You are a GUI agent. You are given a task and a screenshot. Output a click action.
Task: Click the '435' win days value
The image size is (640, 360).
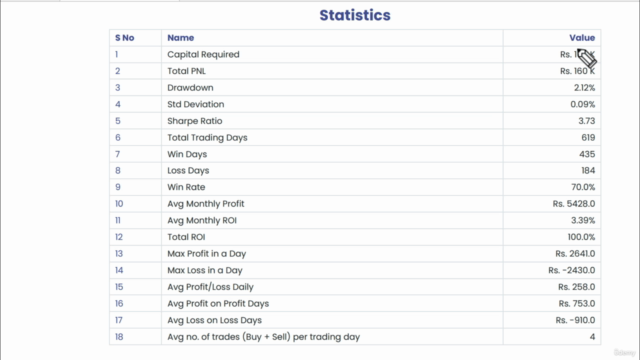pyautogui.click(x=587, y=154)
